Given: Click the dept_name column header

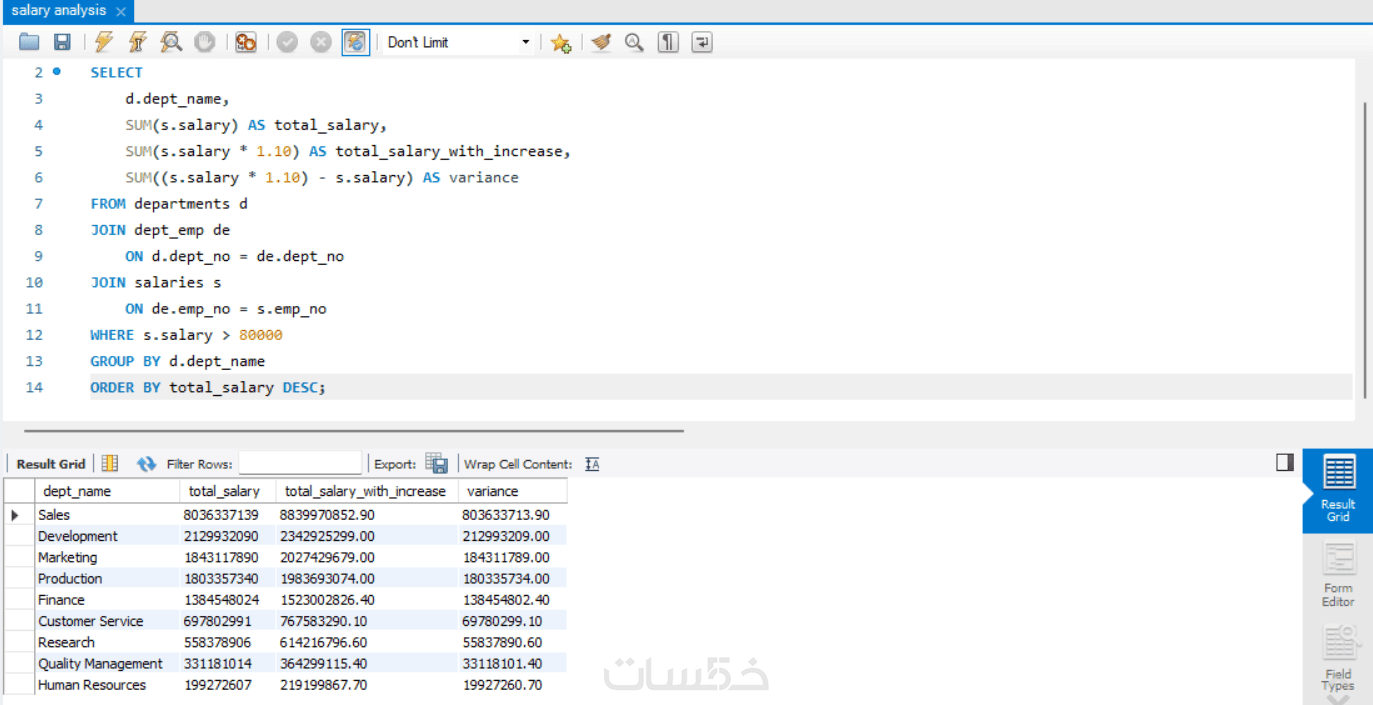Looking at the screenshot, I should coord(106,491).
